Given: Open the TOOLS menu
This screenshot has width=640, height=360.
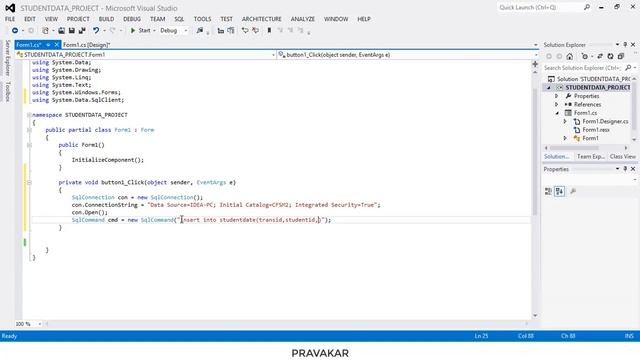Looking at the screenshot, I should pyautogui.click(x=202, y=19).
